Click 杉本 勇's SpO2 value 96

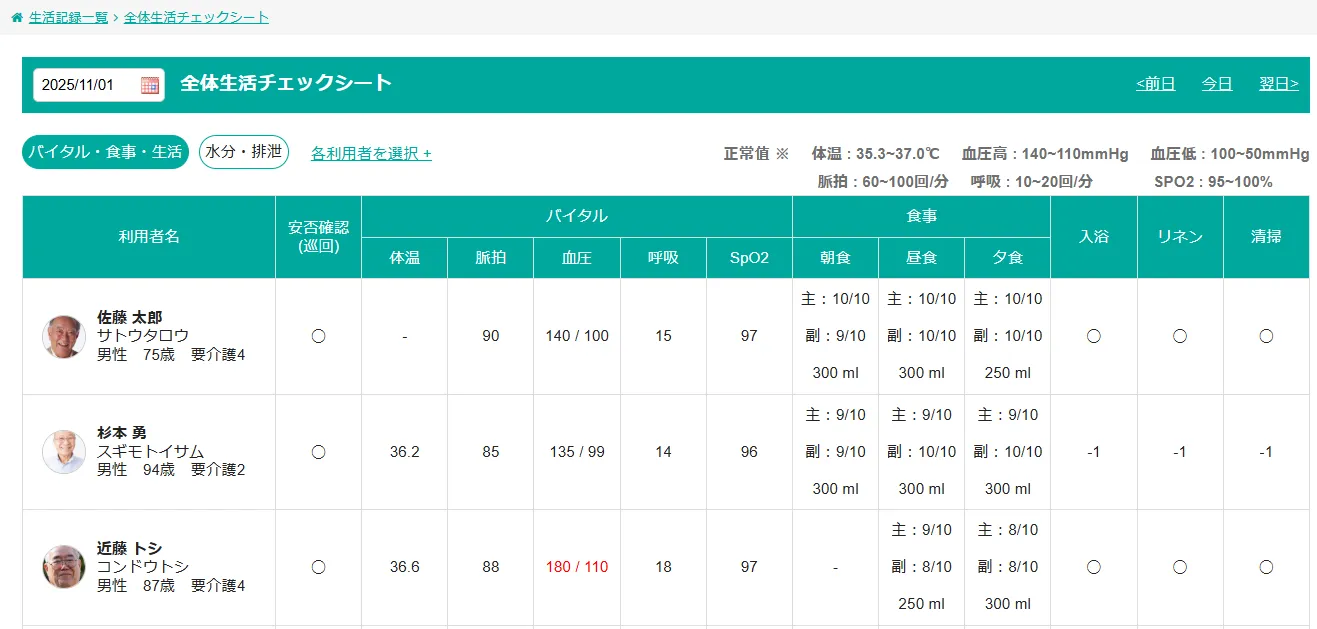point(749,452)
